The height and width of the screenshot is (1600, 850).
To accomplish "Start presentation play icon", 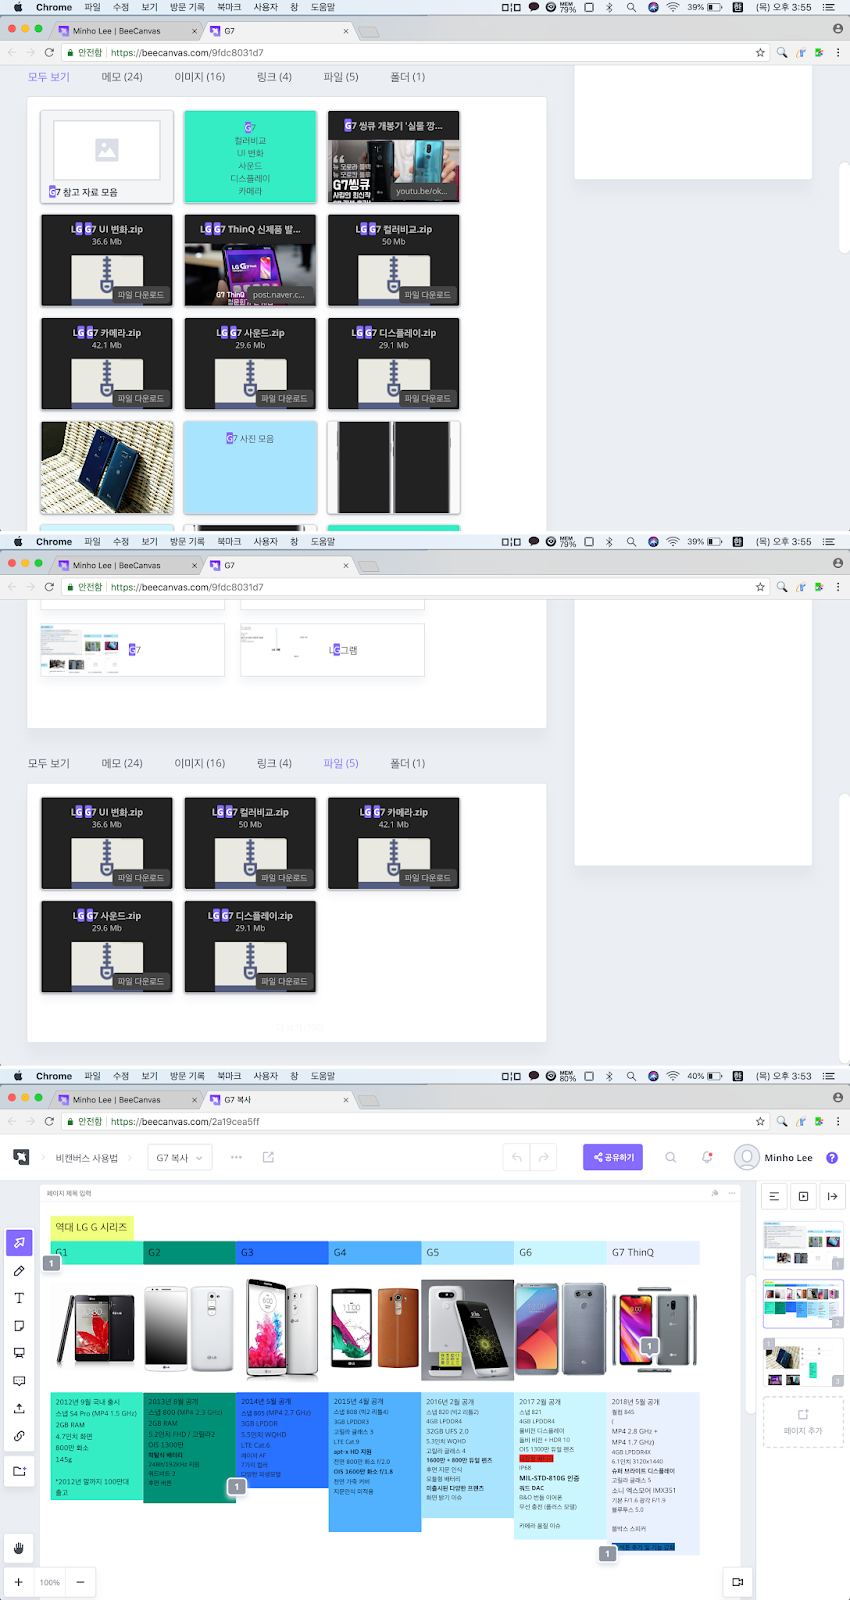I will (803, 1196).
